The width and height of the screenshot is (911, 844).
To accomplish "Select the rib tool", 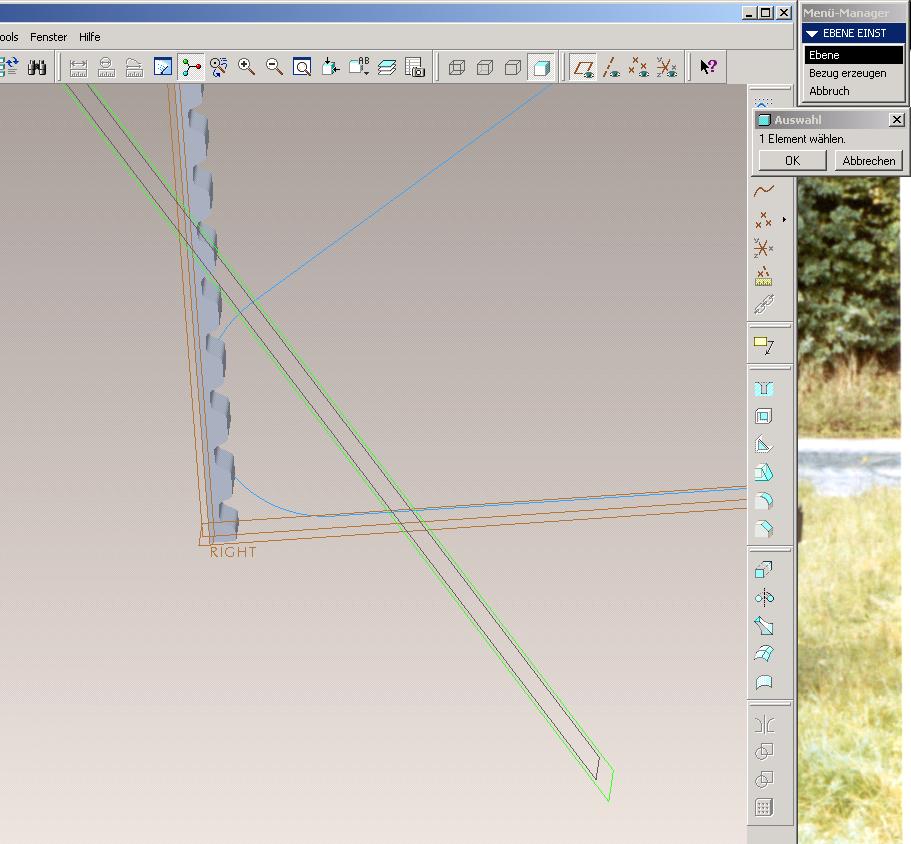I will 763,445.
